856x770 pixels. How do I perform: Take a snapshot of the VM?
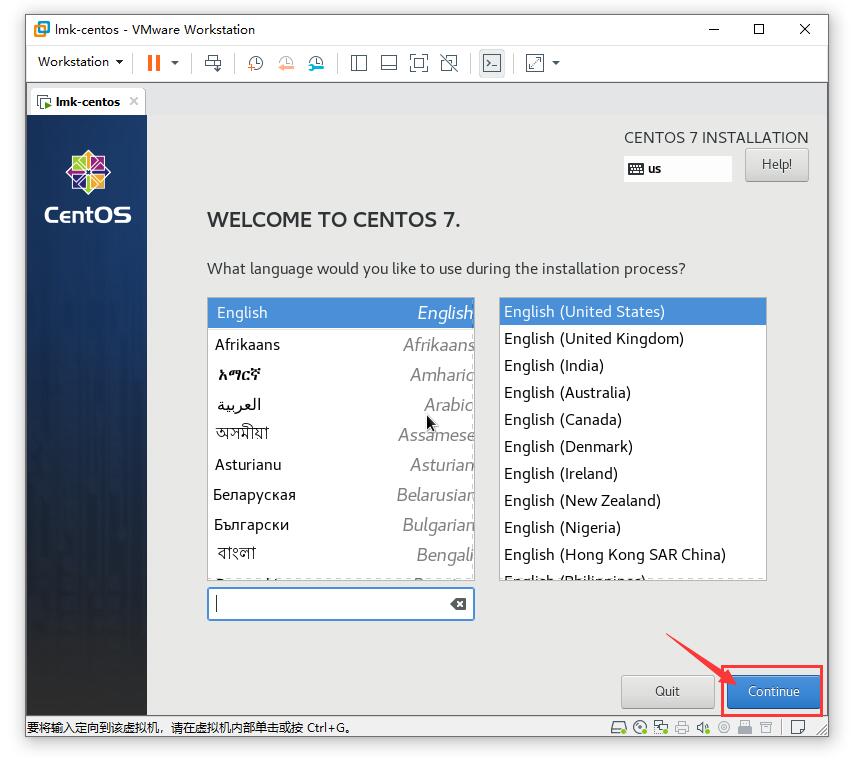[255, 63]
